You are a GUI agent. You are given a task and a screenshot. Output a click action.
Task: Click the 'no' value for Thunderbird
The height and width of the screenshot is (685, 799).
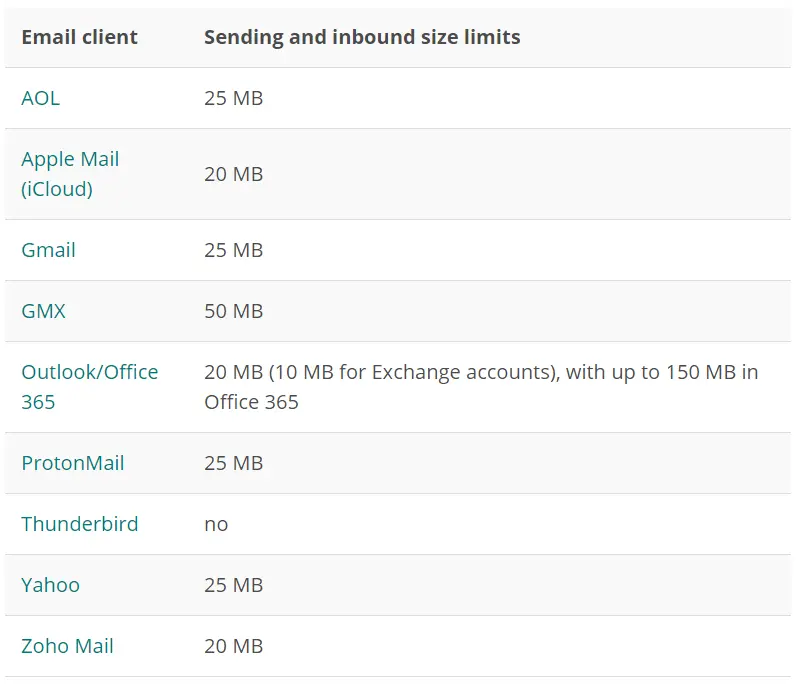(216, 524)
